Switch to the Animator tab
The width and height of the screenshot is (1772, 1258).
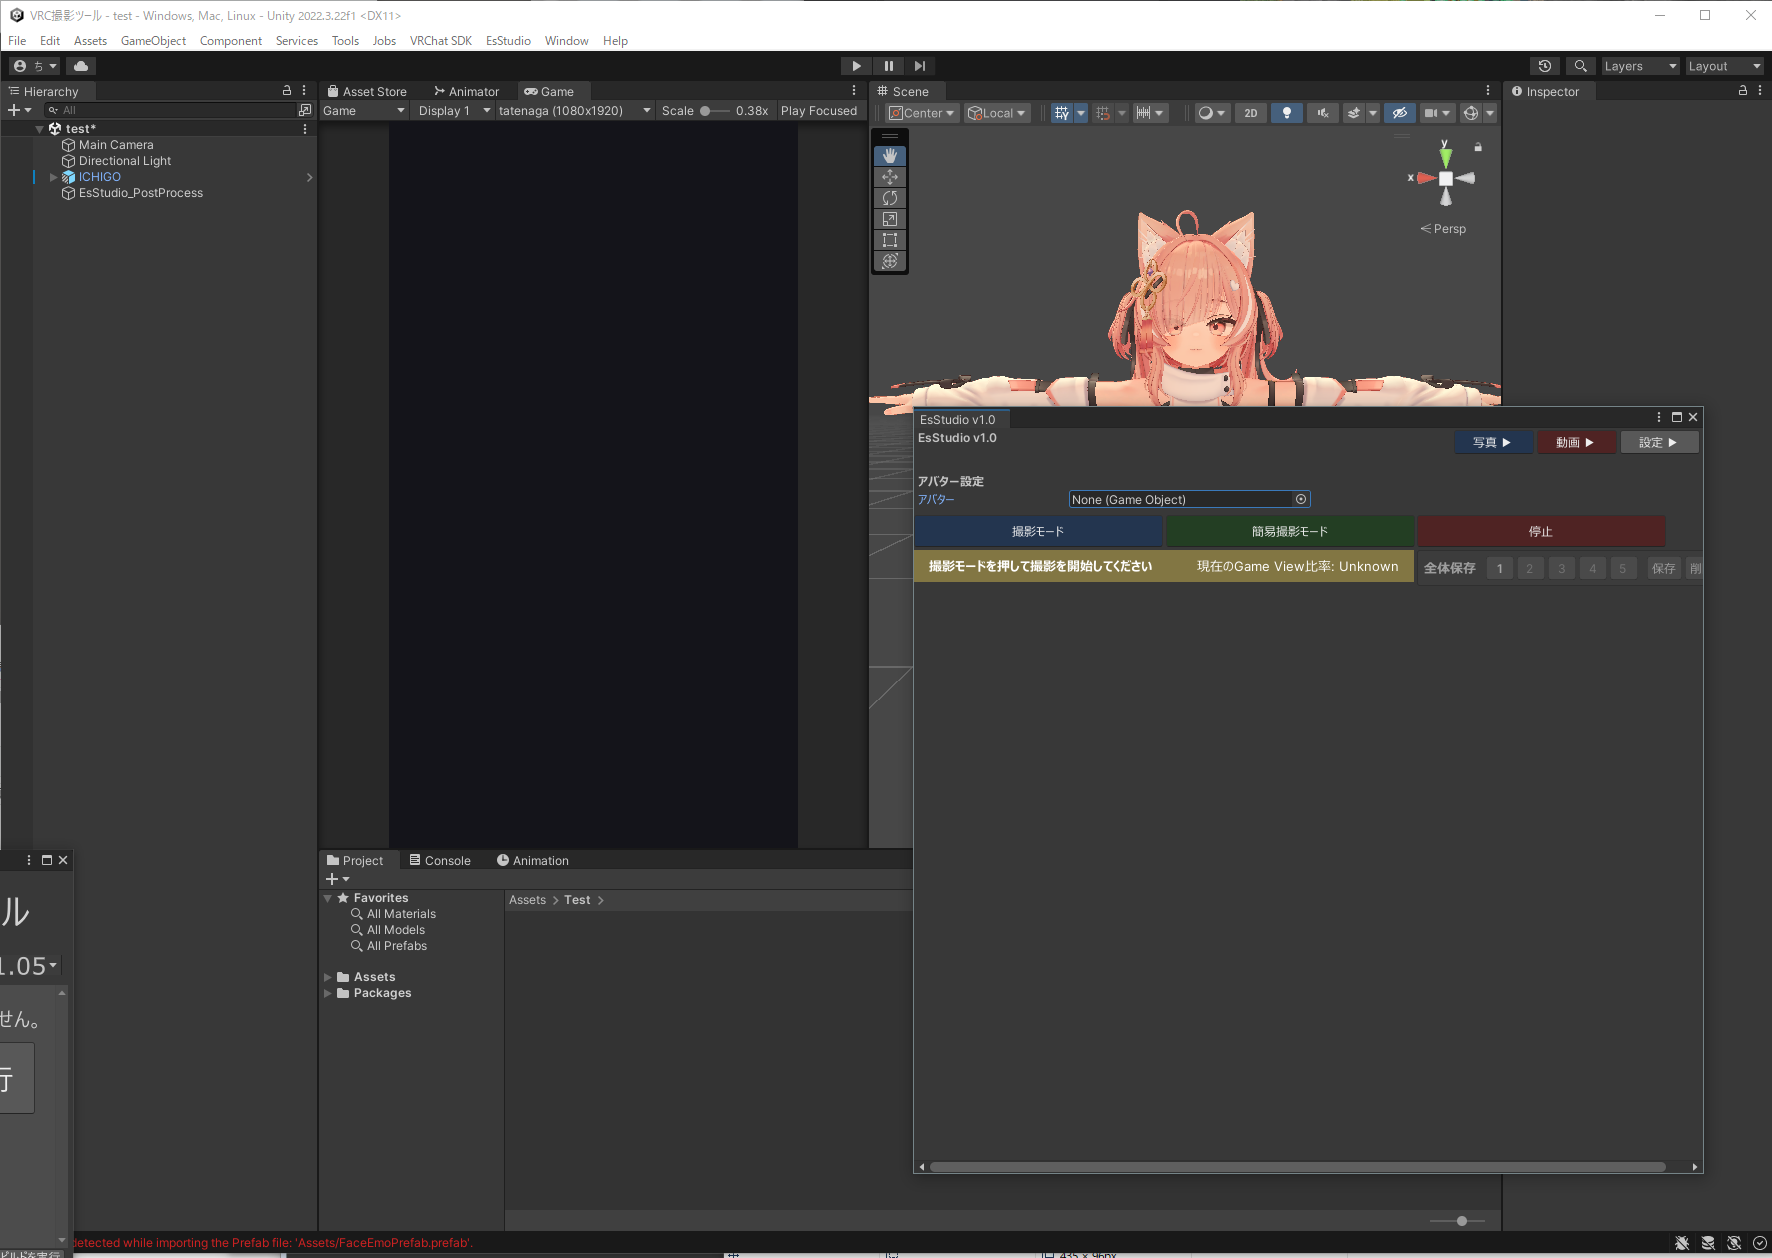pos(466,91)
